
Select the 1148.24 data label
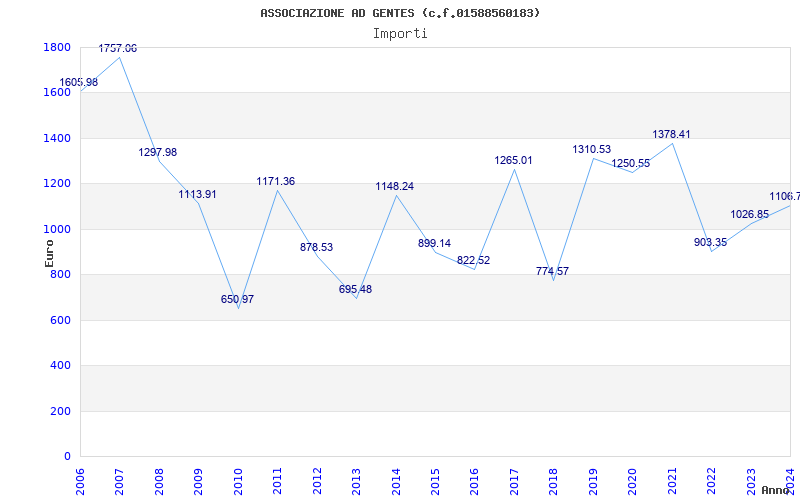click(x=395, y=186)
